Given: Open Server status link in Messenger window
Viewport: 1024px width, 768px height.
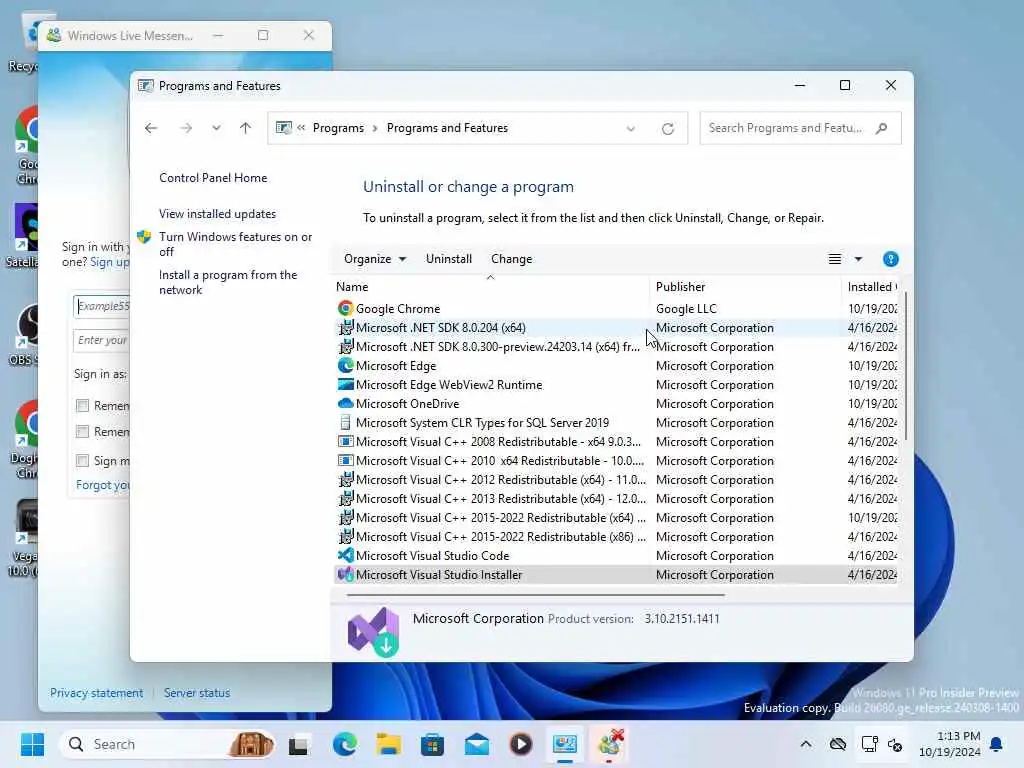Looking at the screenshot, I should [197, 693].
